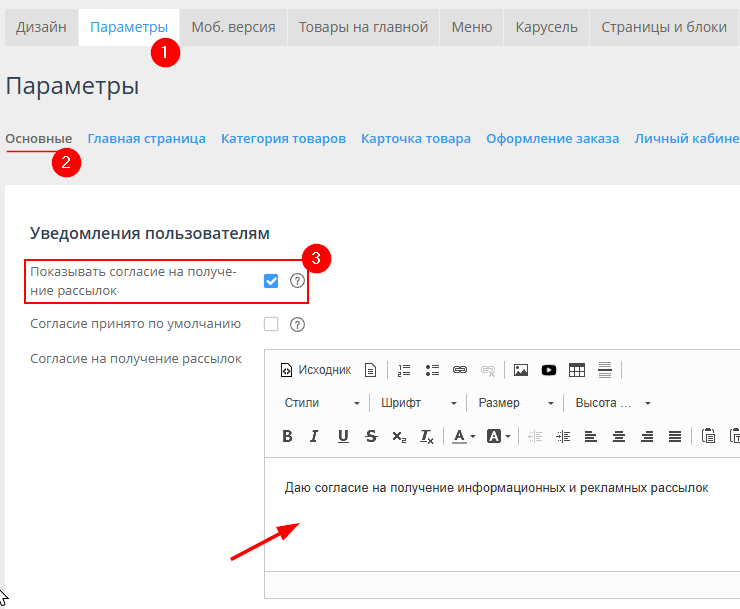This screenshot has width=740, height=609.
Task: Open the Товары на главной tab
Action: pos(363,27)
